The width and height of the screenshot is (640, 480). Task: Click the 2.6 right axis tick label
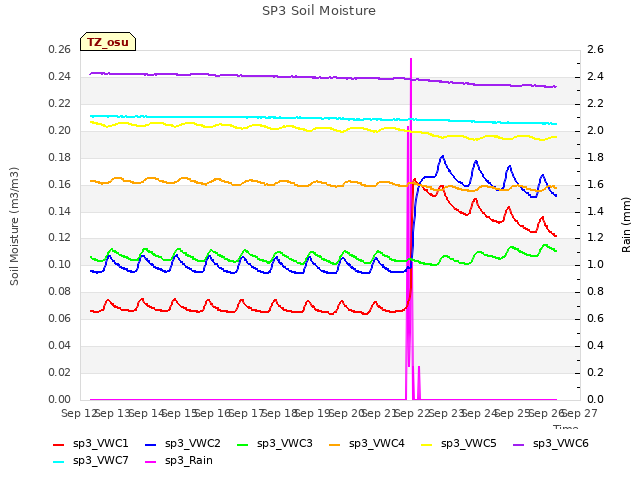[595, 50]
